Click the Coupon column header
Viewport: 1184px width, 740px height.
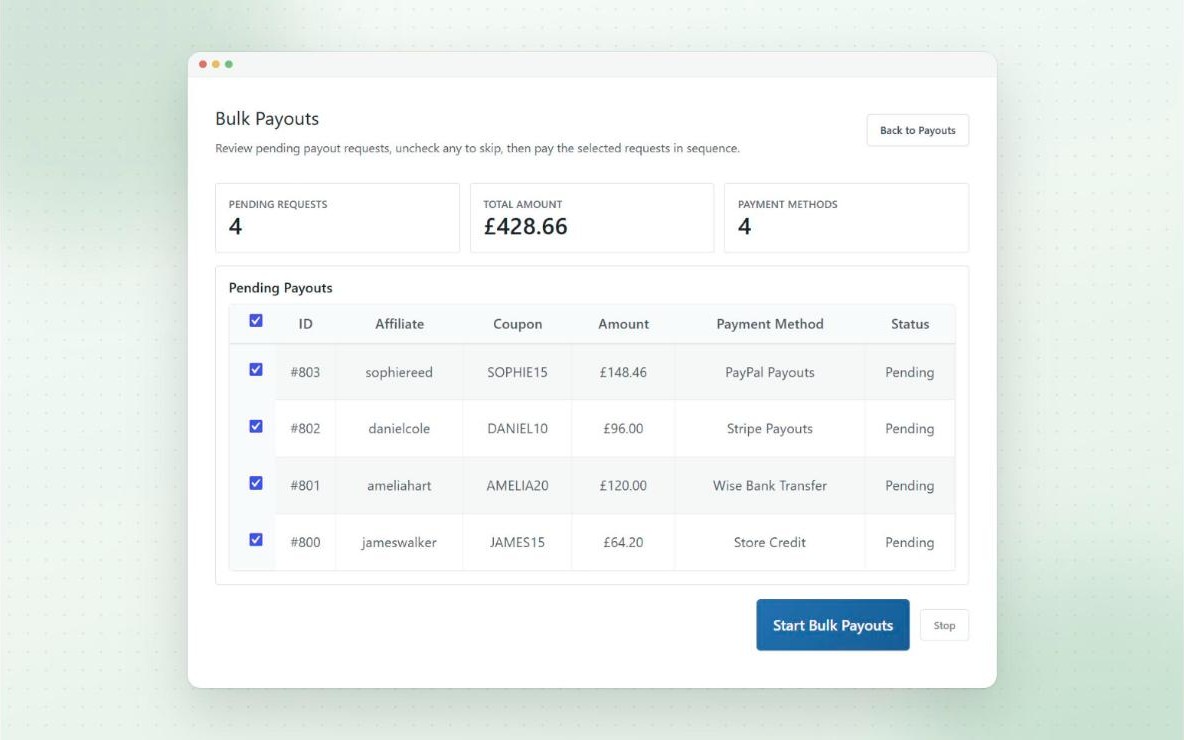517,324
